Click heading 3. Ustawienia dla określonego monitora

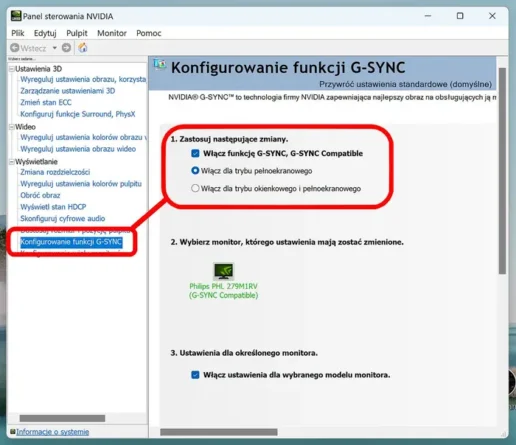click(x=244, y=353)
